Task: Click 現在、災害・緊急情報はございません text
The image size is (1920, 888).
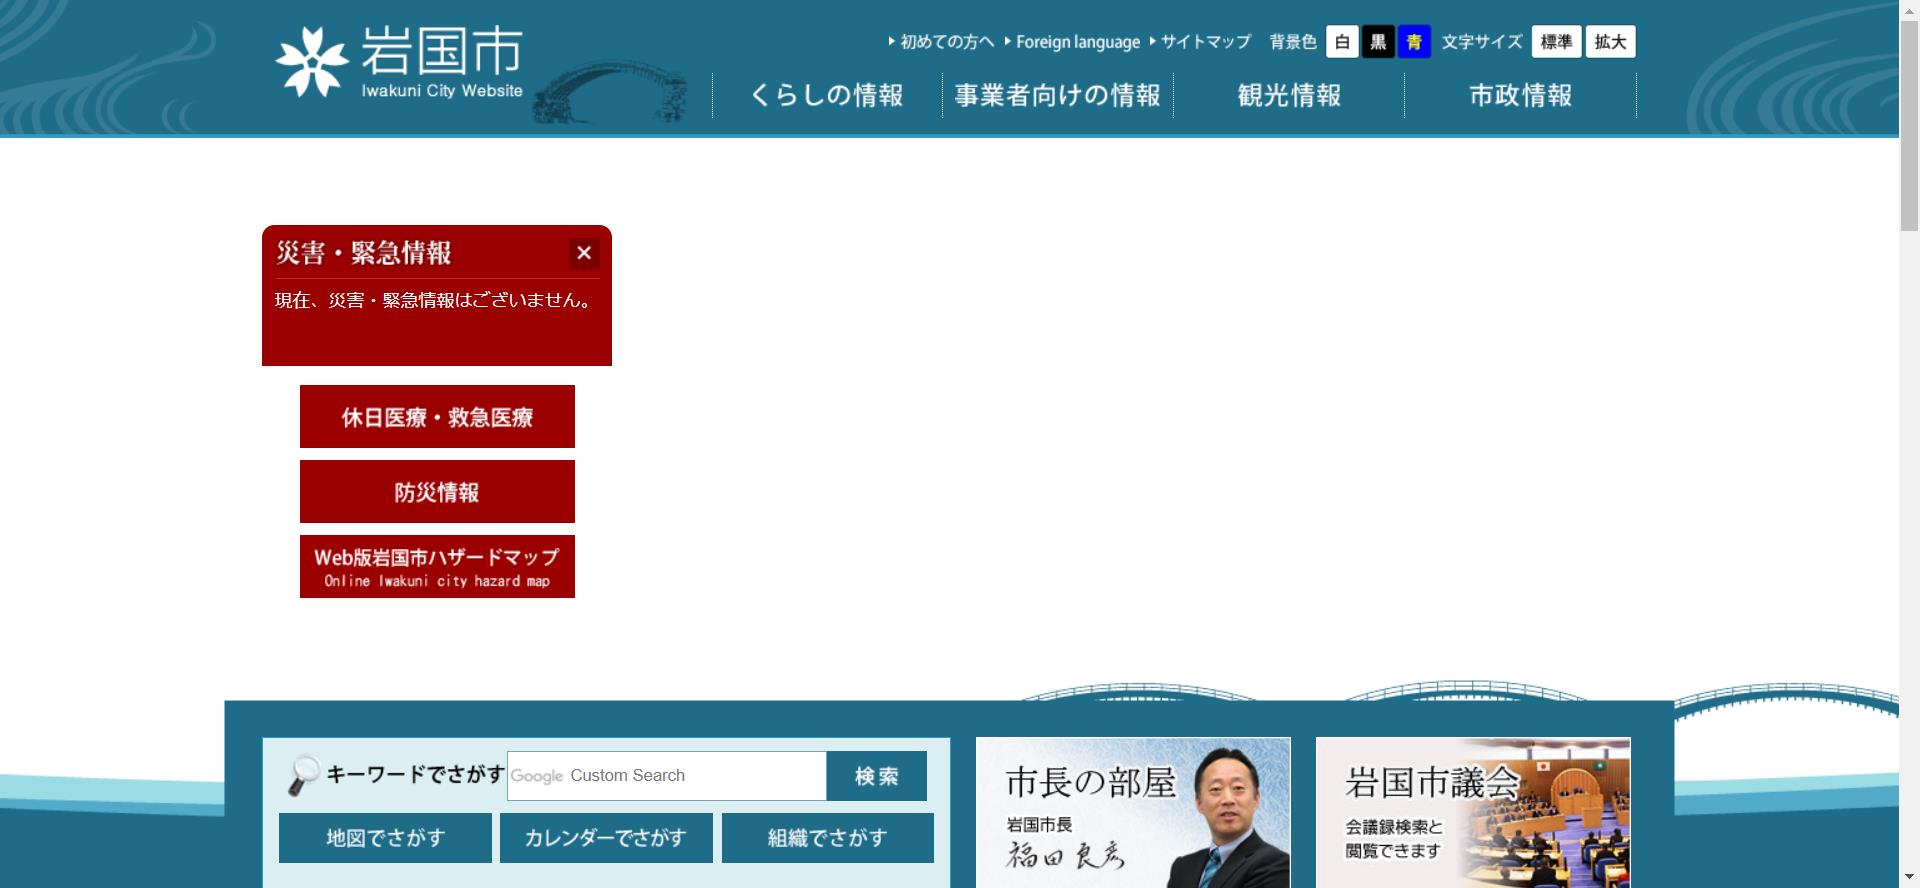Action: click(x=434, y=300)
